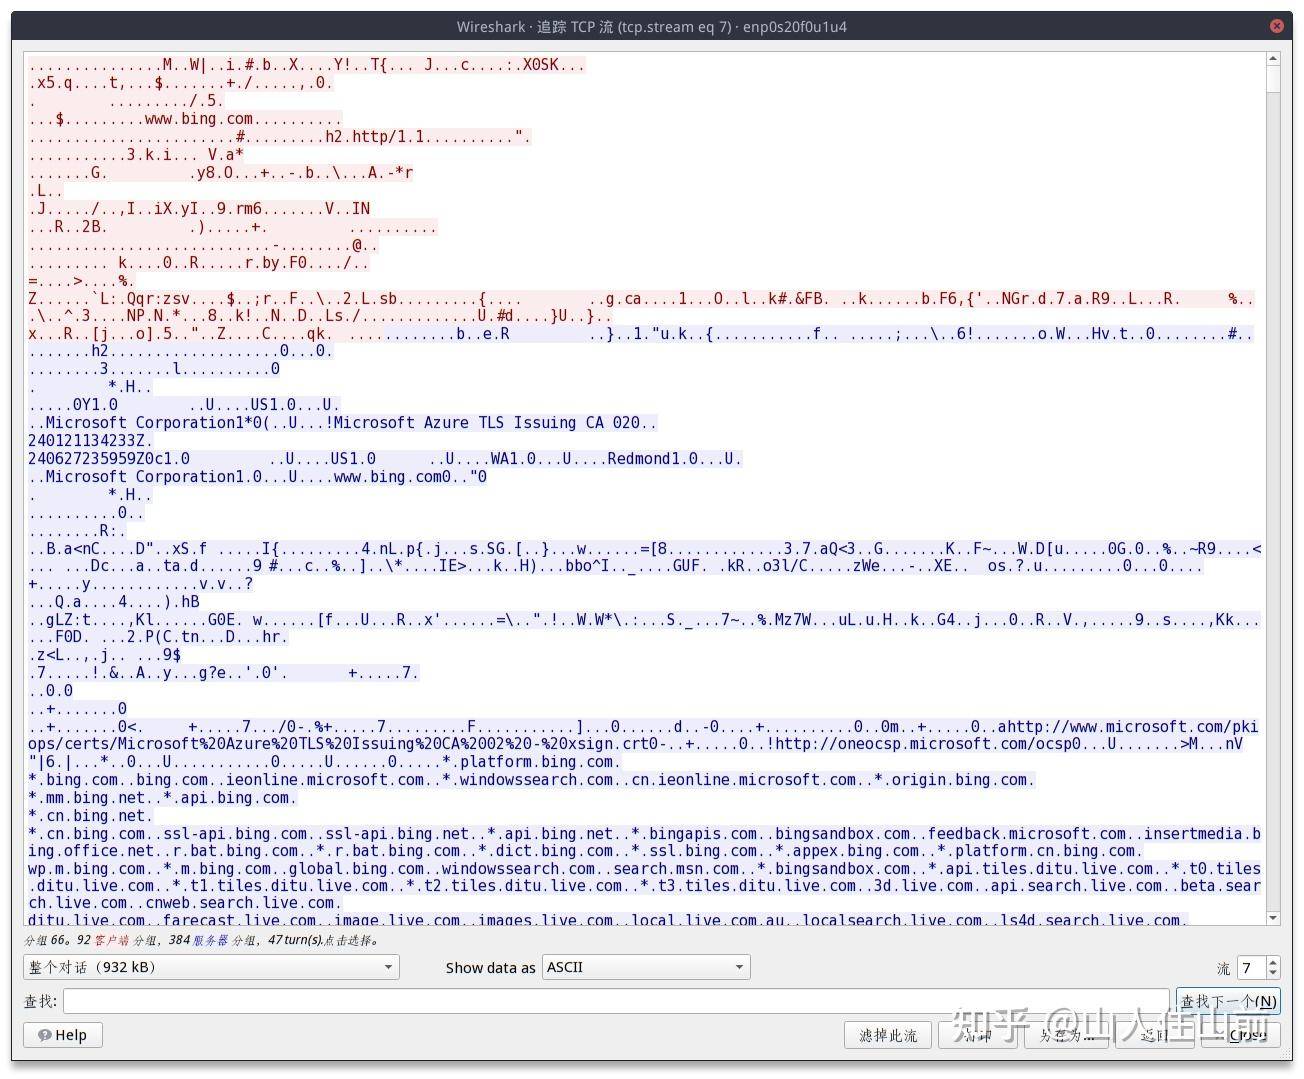Click the 滤掉此流 filter-out-stream button

click(888, 1035)
